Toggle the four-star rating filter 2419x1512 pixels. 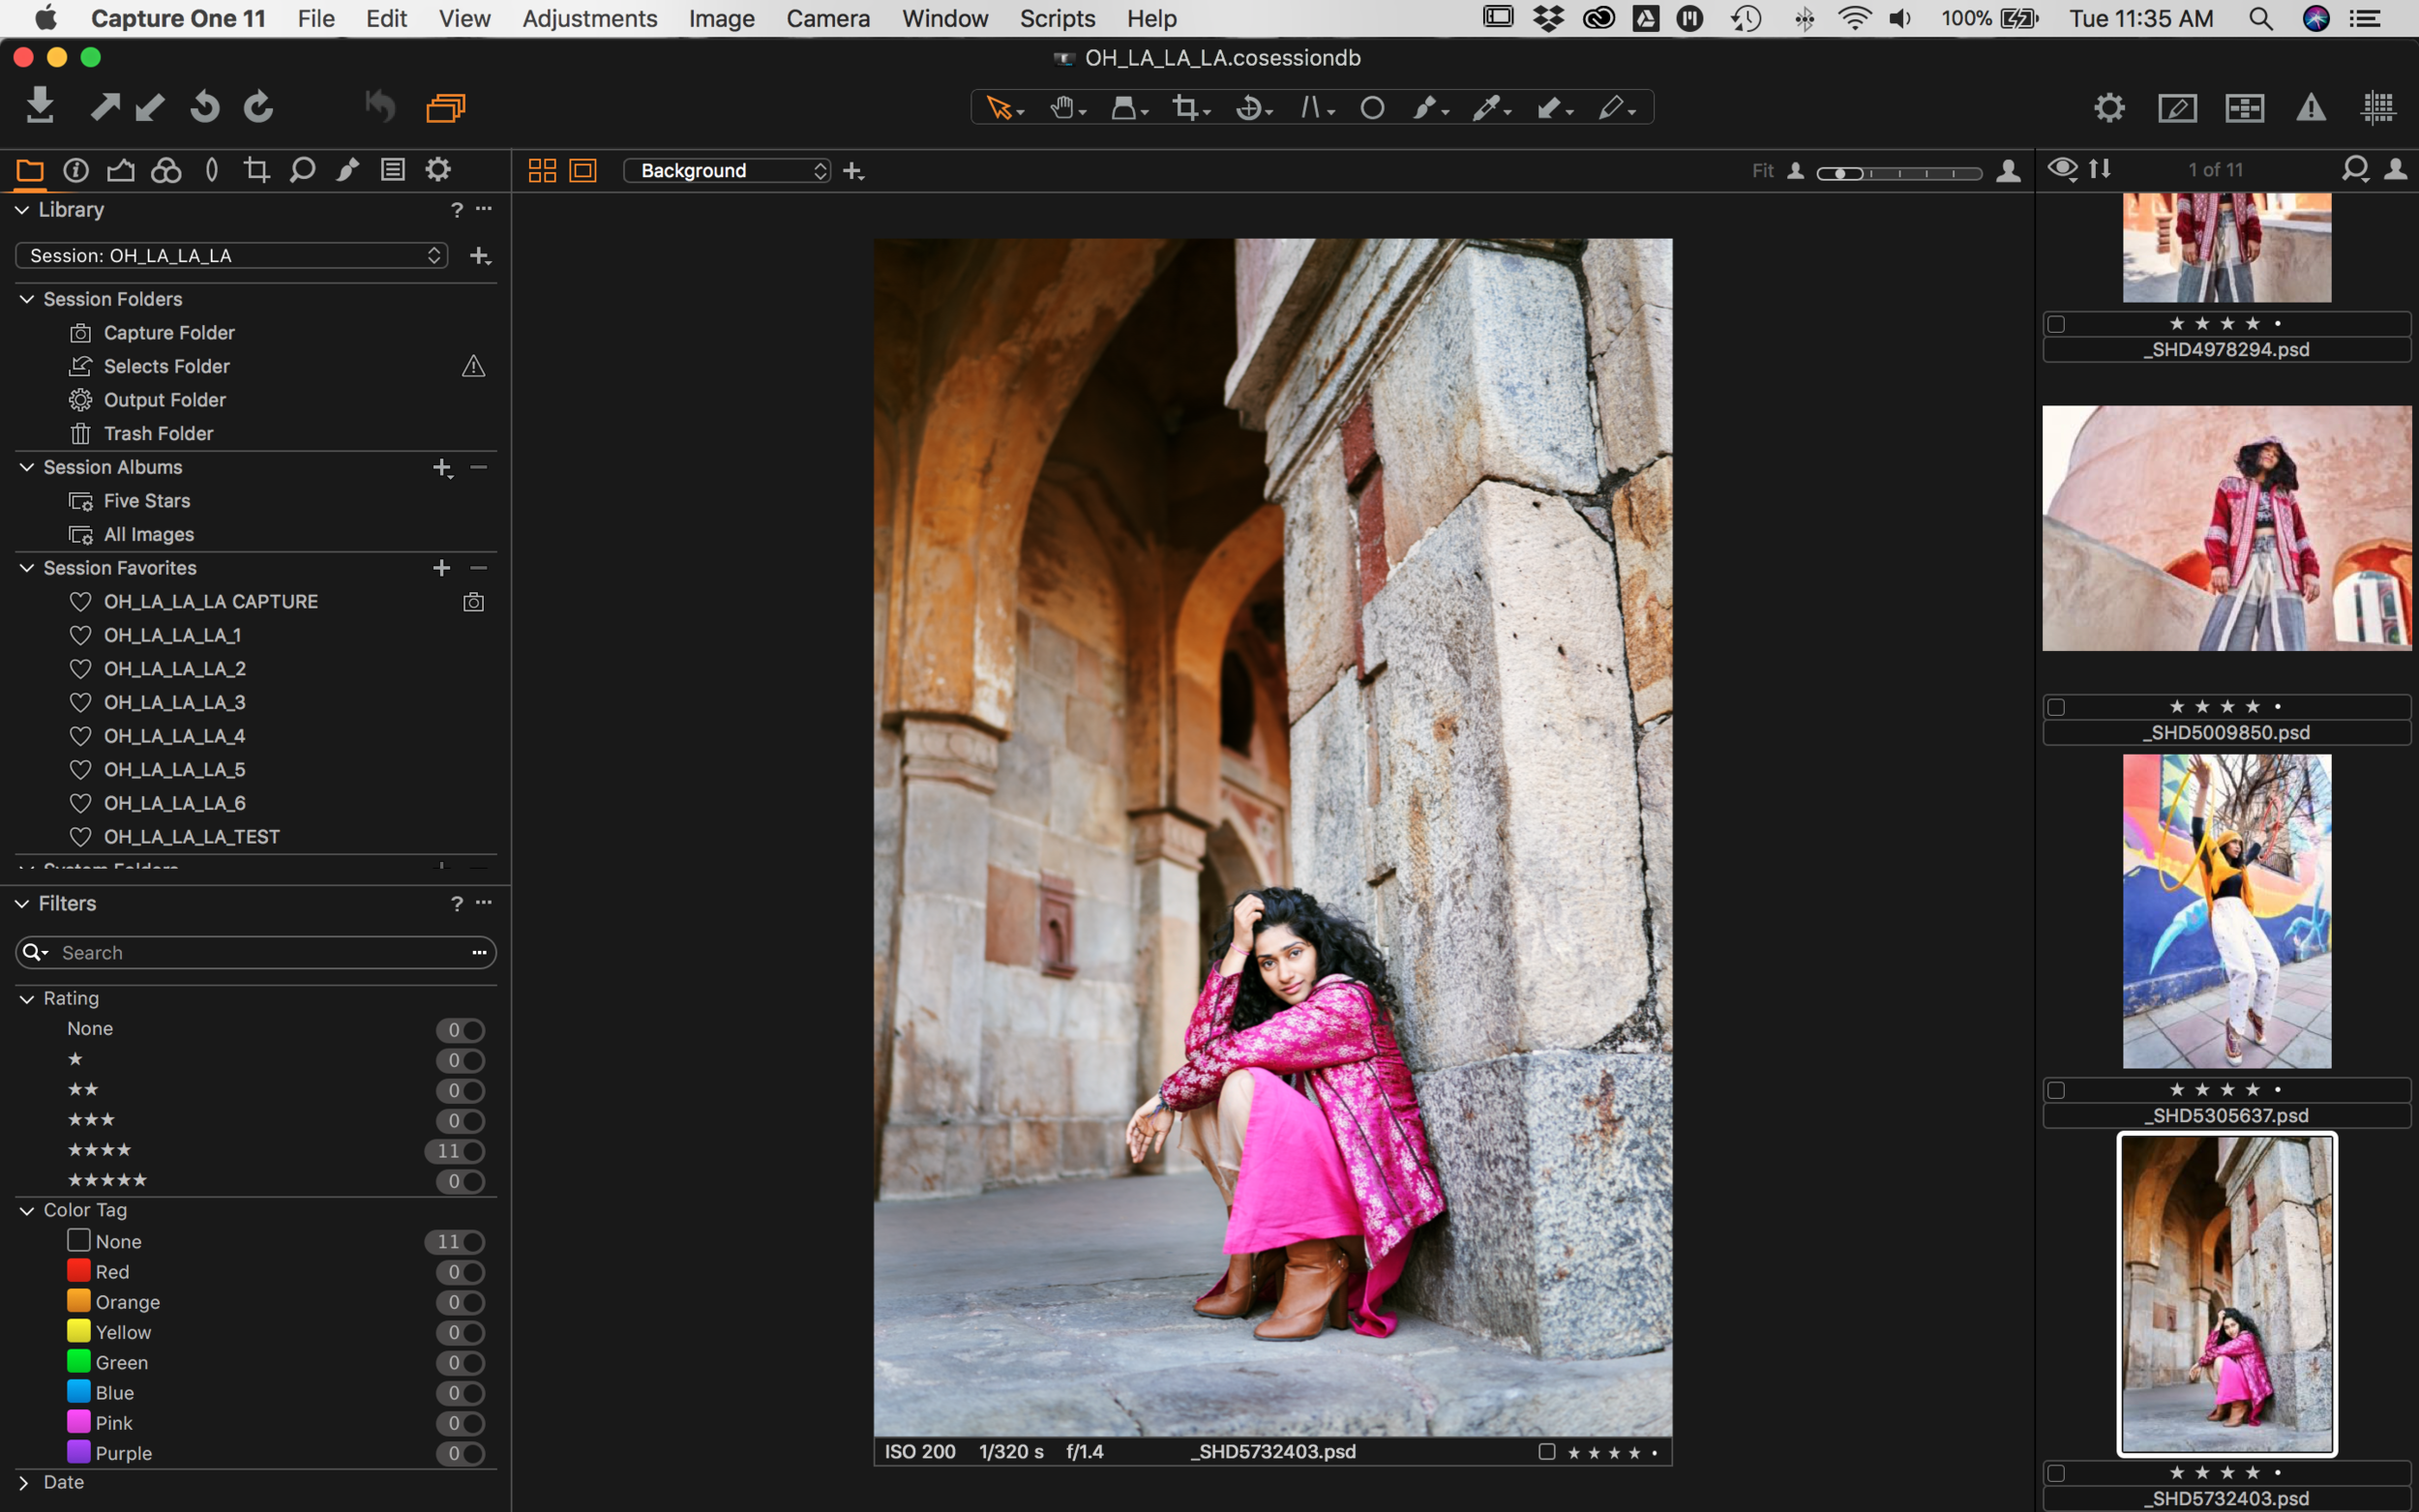(x=455, y=1151)
